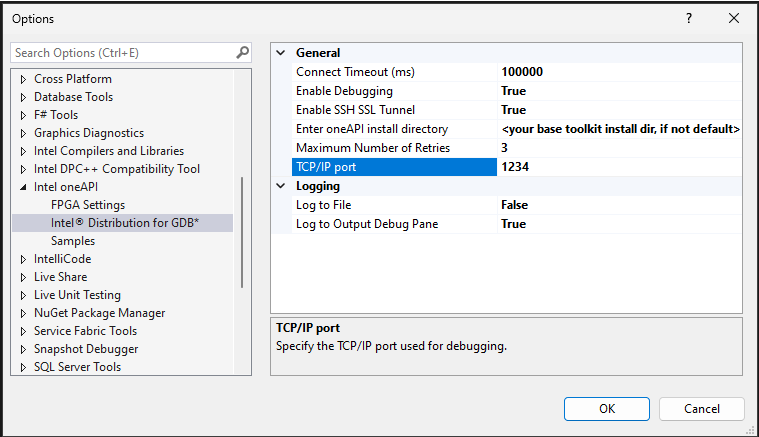Expand the Database Tools node
The image size is (759, 437).
pos(24,97)
